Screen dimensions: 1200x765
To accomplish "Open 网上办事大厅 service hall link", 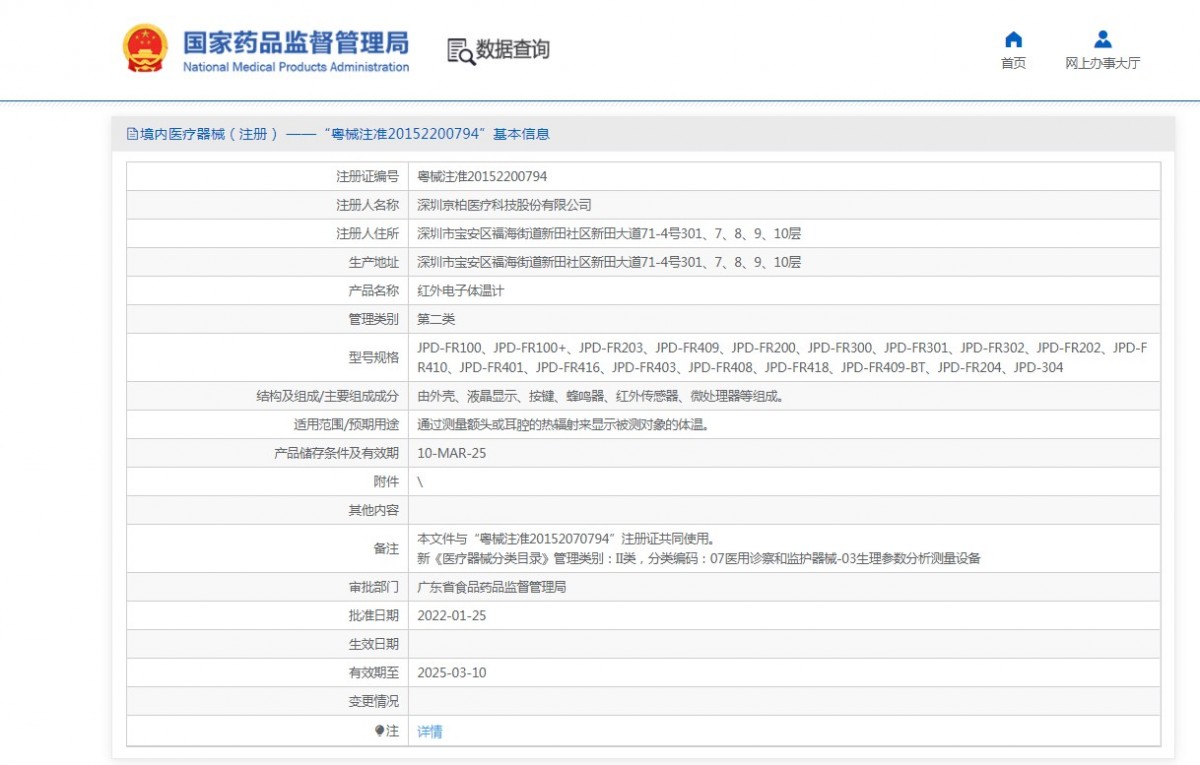I will click(1102, 63).
